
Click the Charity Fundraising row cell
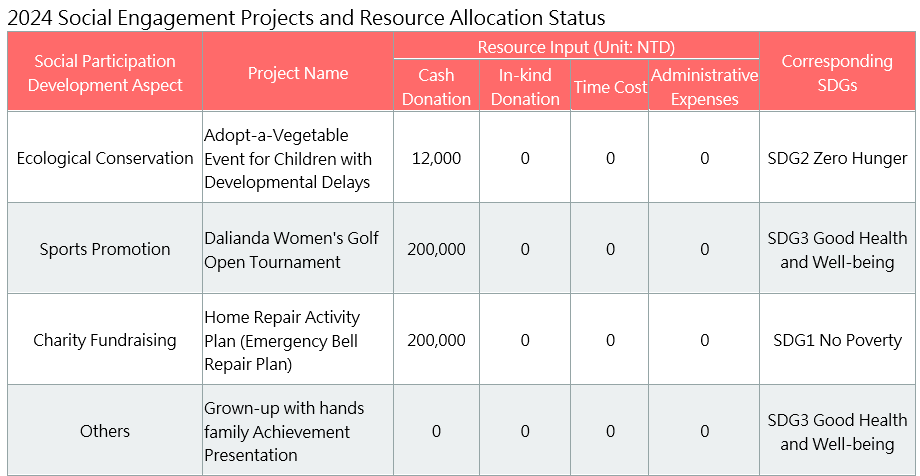point(105,340)
